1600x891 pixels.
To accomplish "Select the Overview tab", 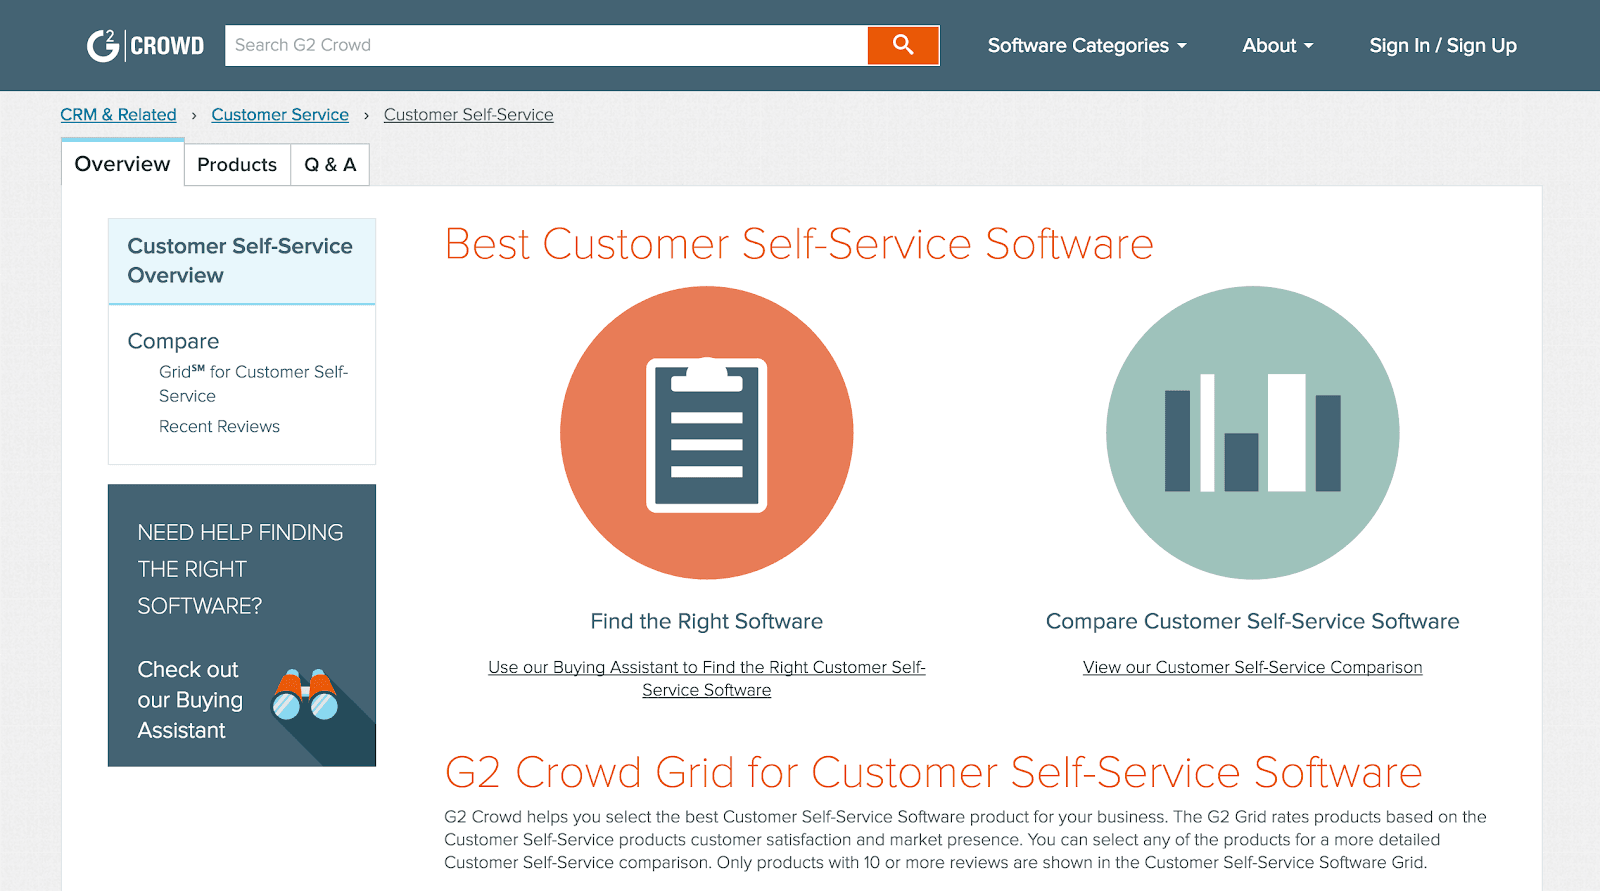I will click(122, 163).
